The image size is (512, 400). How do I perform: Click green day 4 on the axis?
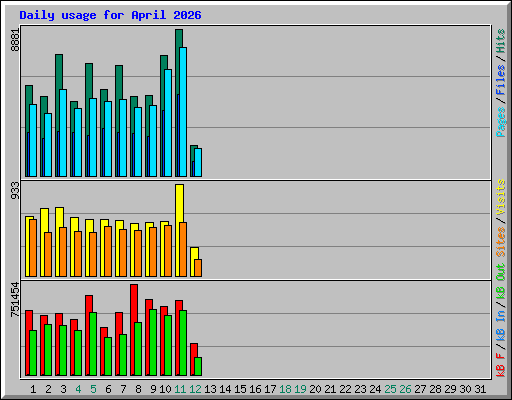(x=78, y=389)
